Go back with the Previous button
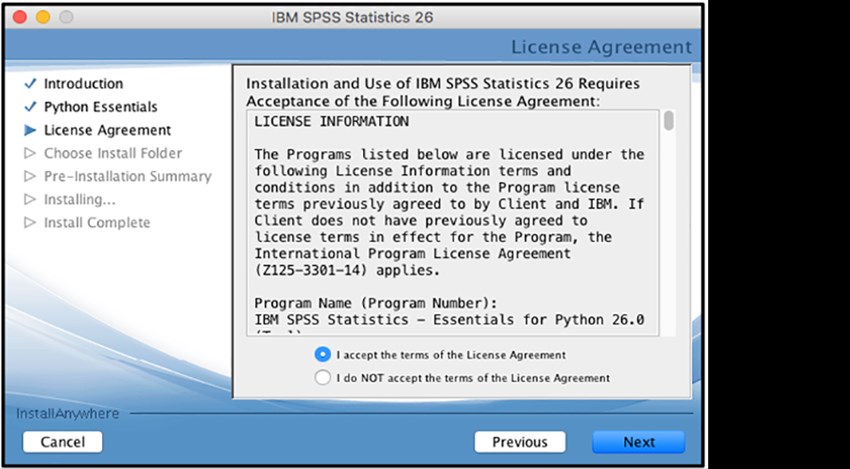Screen dimensions: 850x469 (x=520, y=442)
